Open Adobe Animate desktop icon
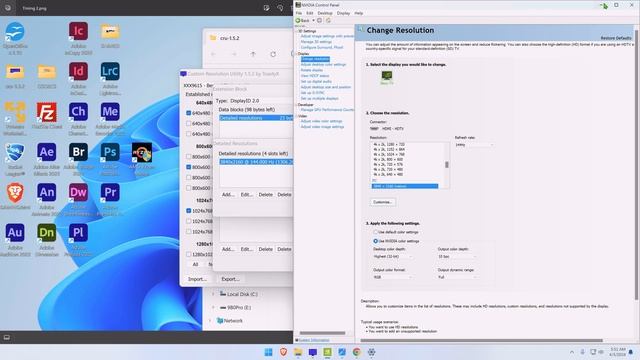Image resolution: width=640 pixels, height=360 pixels. click(47, 199)
